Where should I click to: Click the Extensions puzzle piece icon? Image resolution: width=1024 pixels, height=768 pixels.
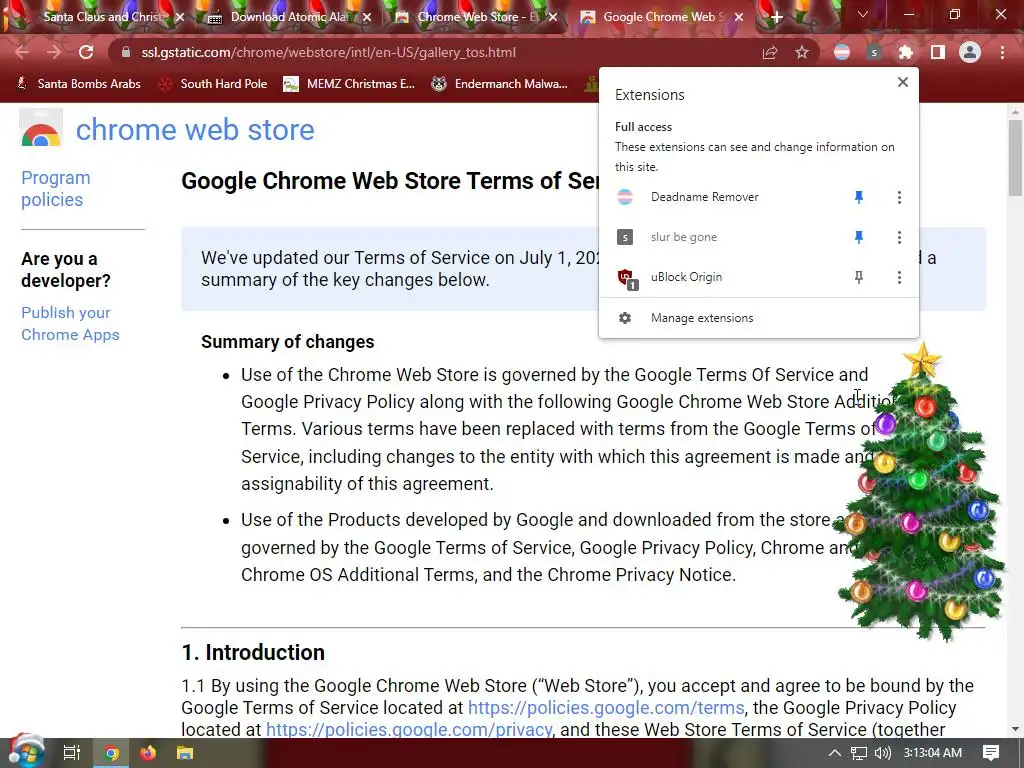click(906, 52)
